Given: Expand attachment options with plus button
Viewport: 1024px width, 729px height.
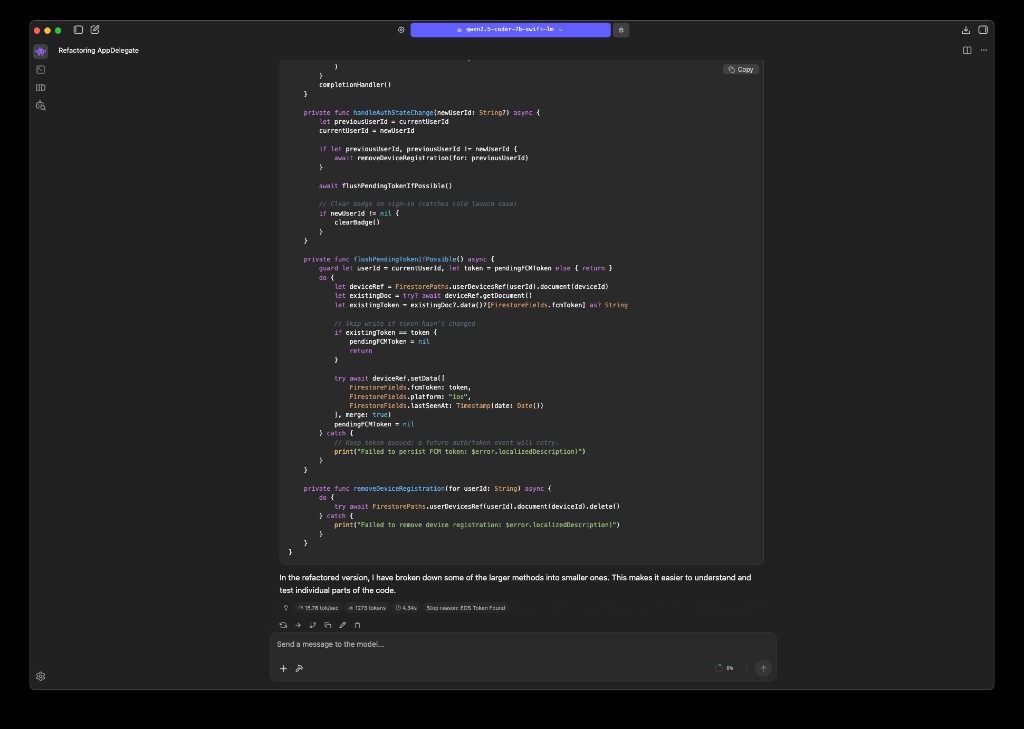Looking at the screenshot, I should coord(284,668).
